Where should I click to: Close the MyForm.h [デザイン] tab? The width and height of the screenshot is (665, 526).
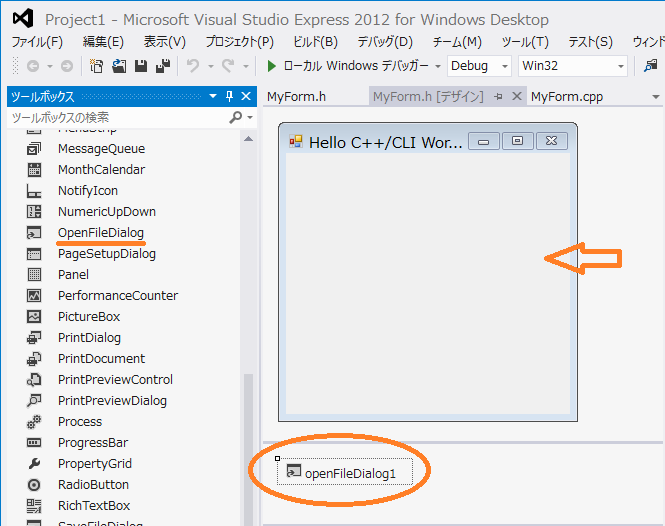[x=517, y=96]
